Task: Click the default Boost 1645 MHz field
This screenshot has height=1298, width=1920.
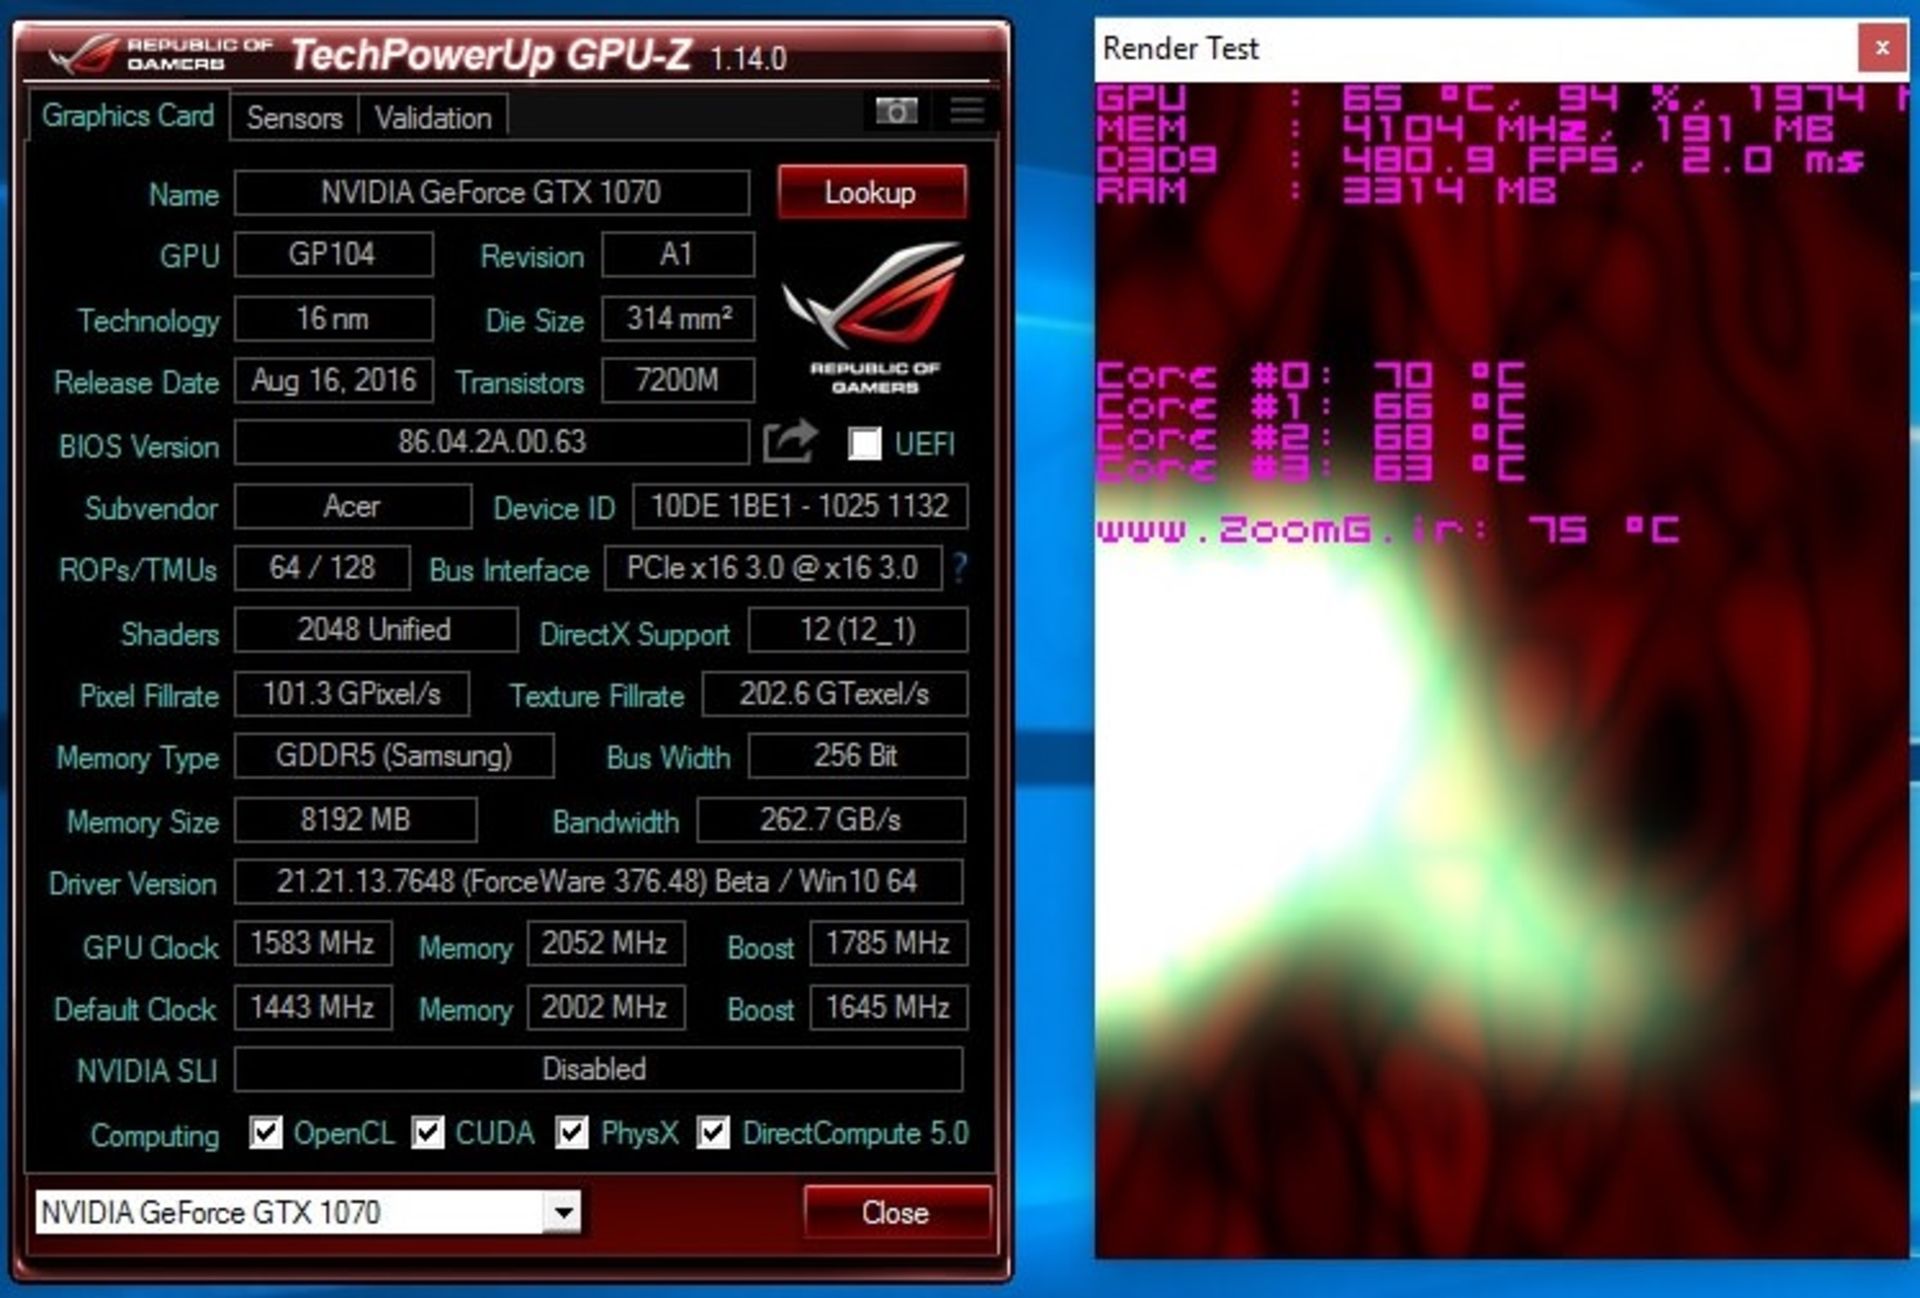Action: [888, 1008]
